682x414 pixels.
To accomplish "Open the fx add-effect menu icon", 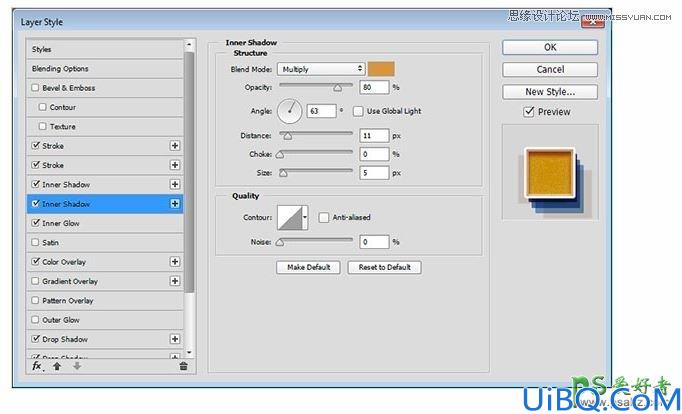I will click(x=37, y=366).
